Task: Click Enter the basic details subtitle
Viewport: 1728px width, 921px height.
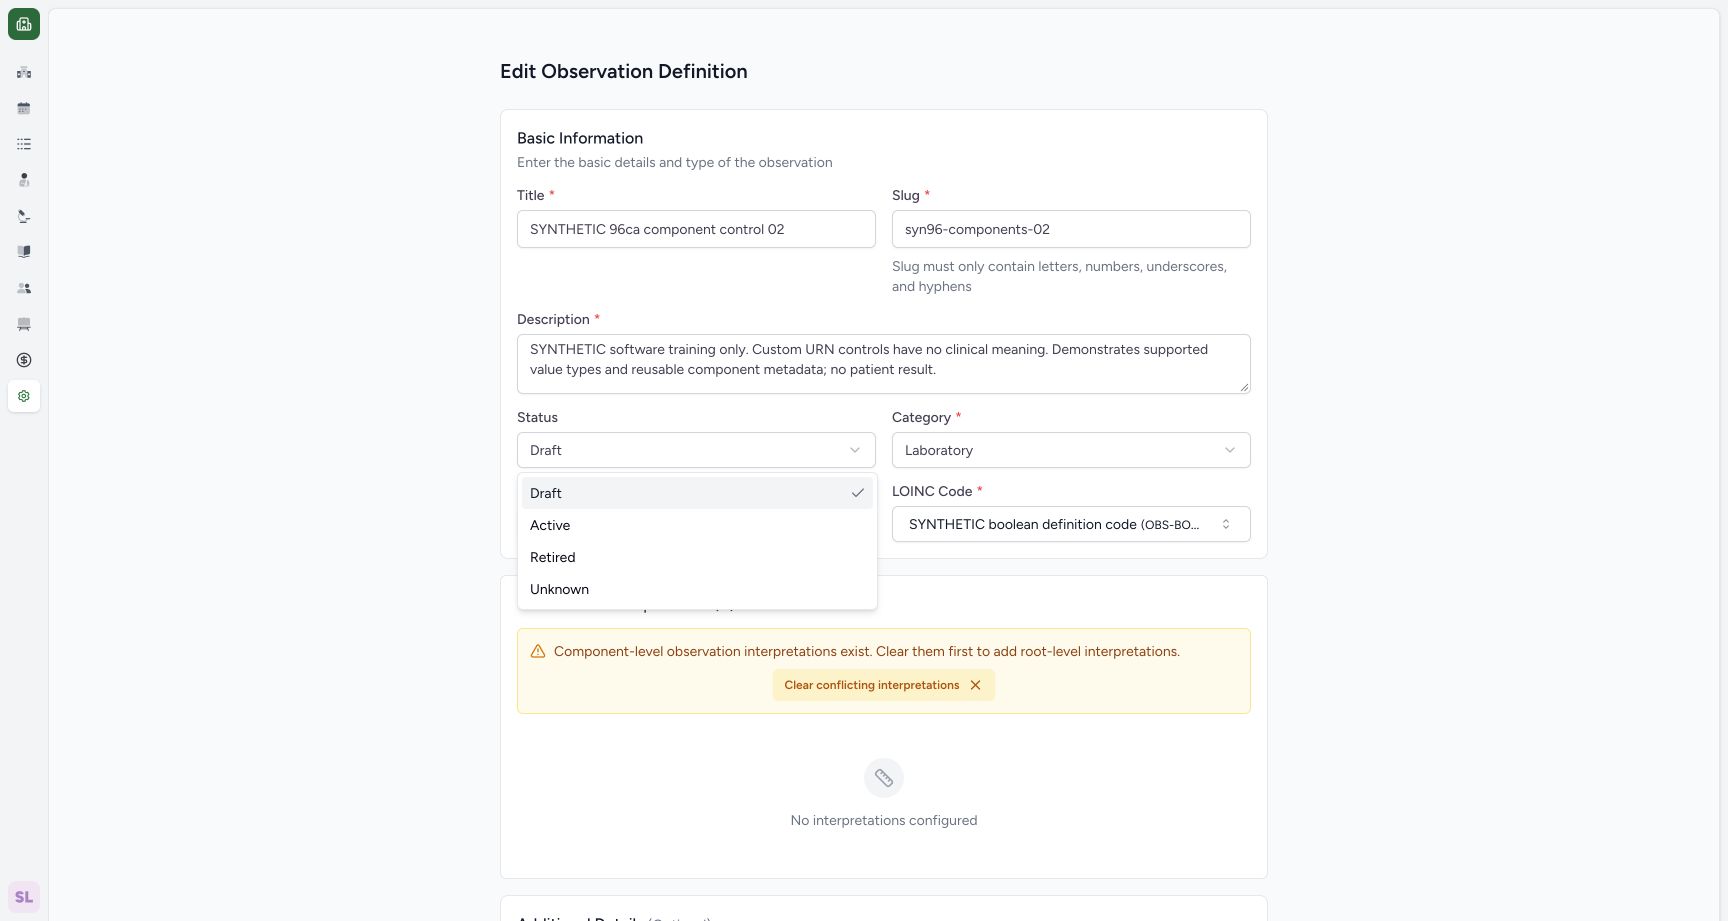Action: (x=675, y=162)
